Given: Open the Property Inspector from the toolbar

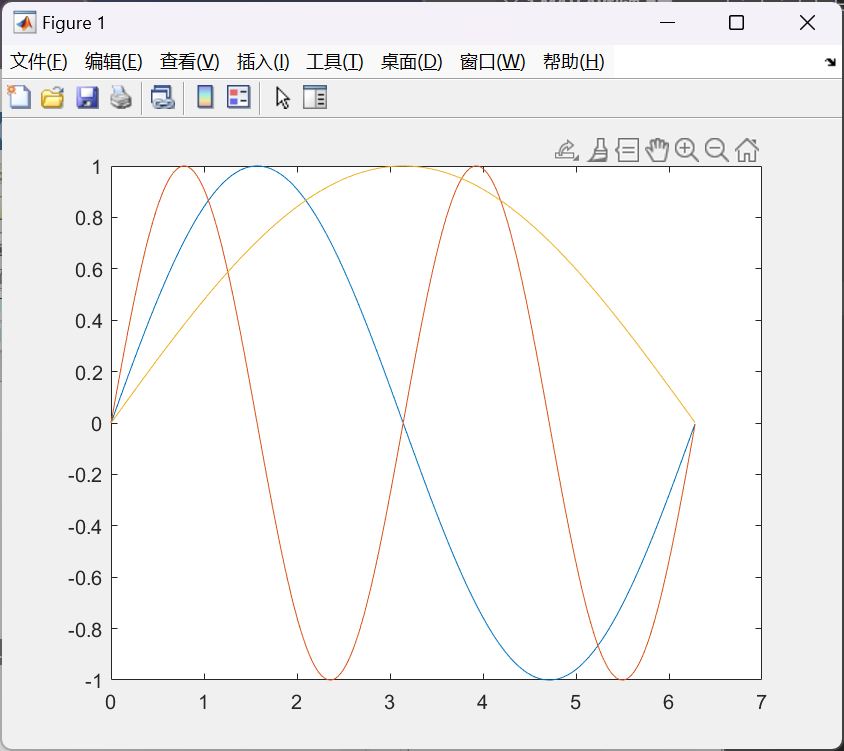Looking at the screenshot, I should pos(315,97).
